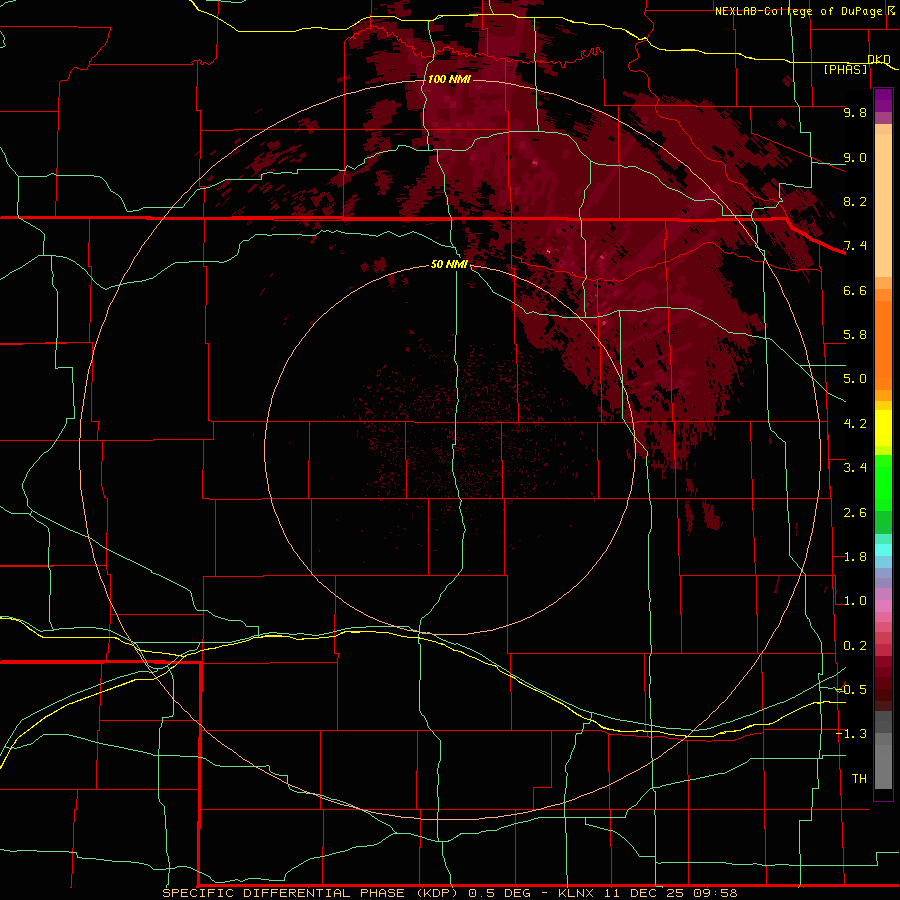The width and height of the screenshot is (900, 900).
Task: Click the 4.2 value on the color scale
Action: tap(855, 424)
